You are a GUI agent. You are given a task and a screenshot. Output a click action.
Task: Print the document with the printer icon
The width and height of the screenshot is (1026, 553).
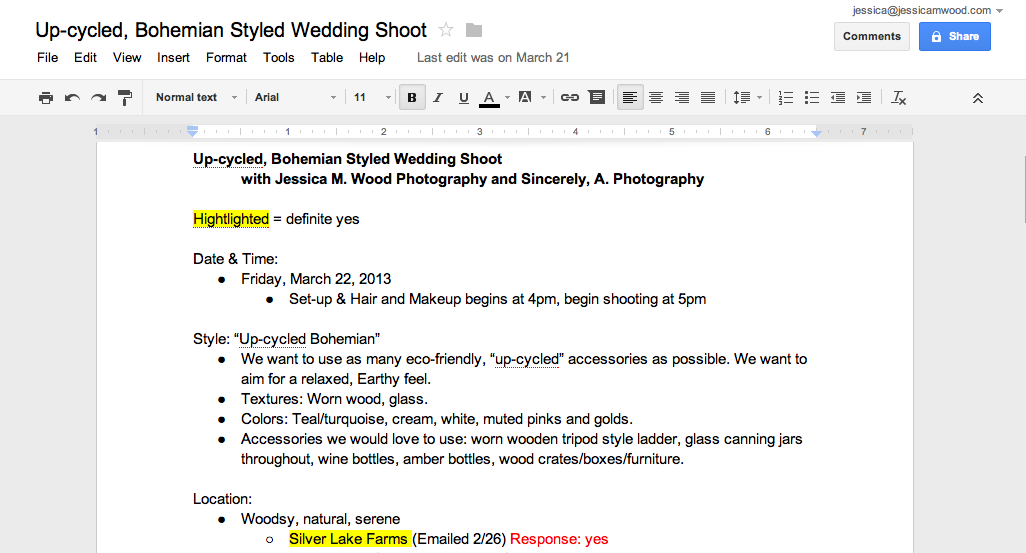point(46,98)
